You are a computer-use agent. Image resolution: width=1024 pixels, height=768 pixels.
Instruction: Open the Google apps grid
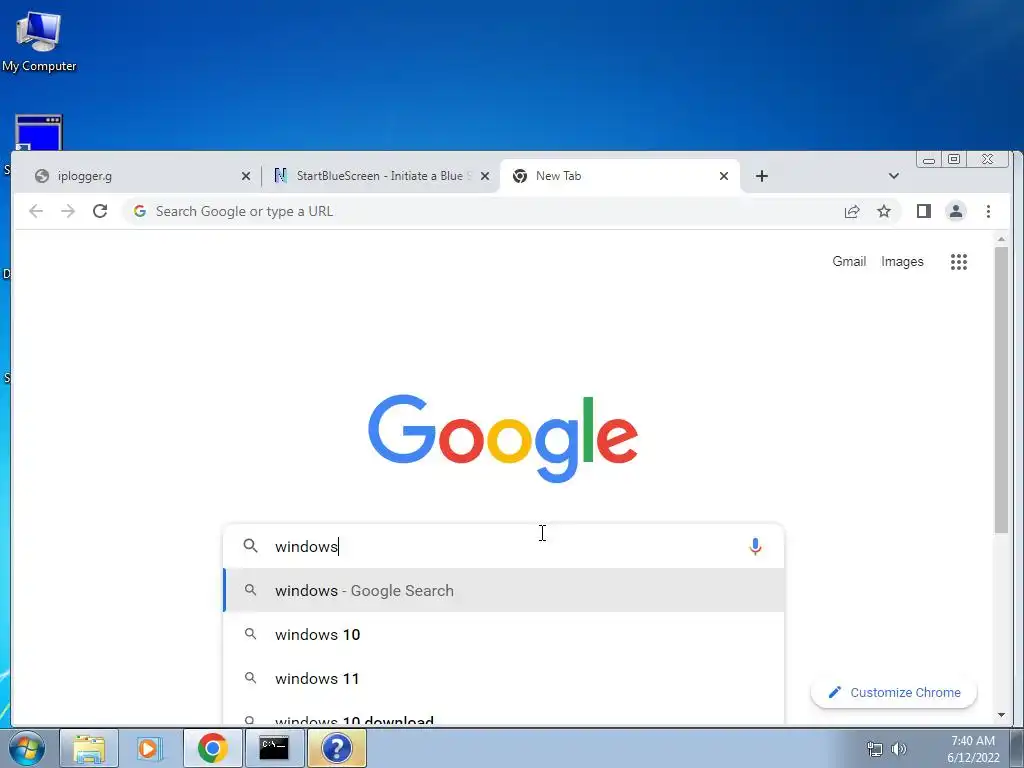(959, 262)
